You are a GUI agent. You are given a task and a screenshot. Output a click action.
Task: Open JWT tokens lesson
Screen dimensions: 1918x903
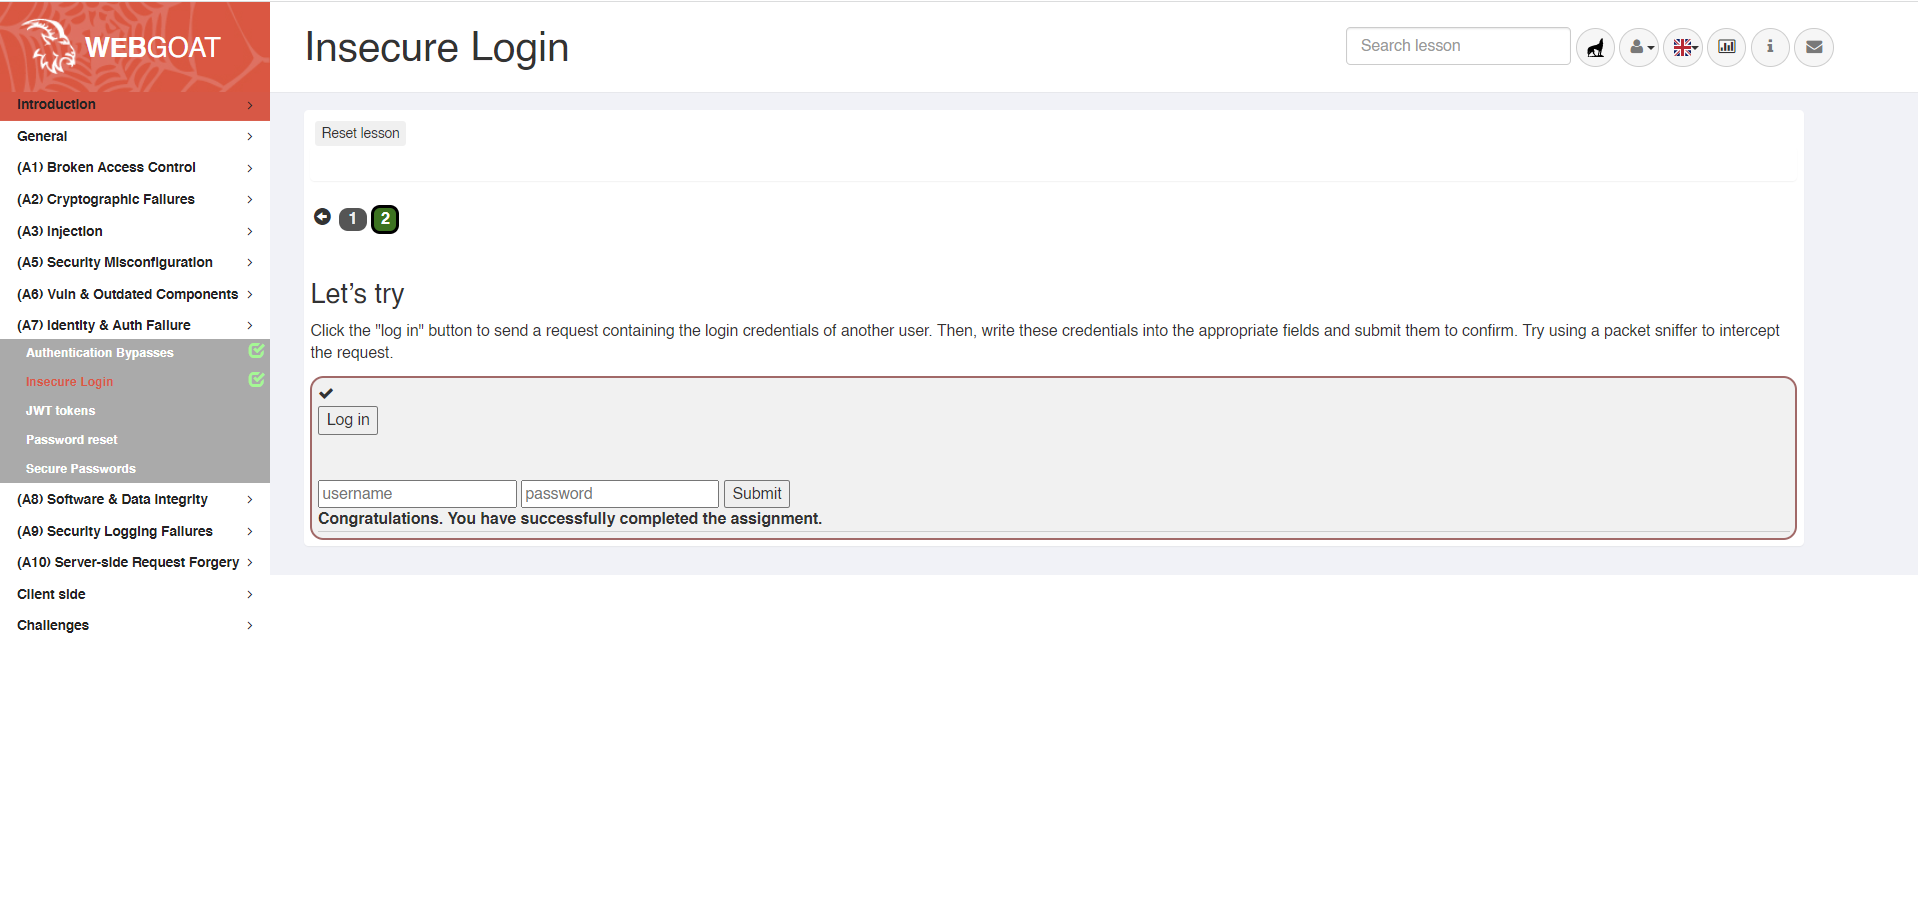(x=60, y=411)
